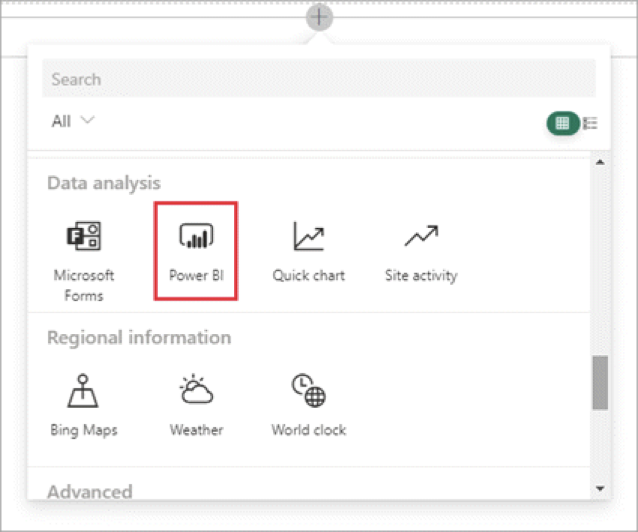Switch to list view toggle
The width and height of the screenshot is (638, 532).
coord(590,123)
